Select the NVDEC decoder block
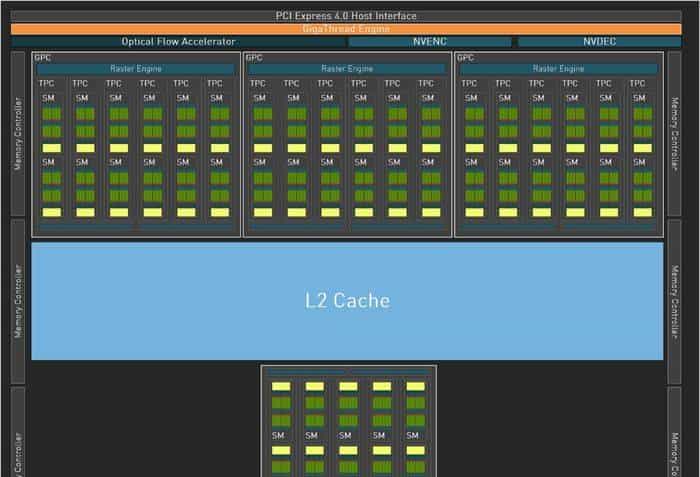Image resolution: width=700 pixels, height=477 pixels. [598, 42]
